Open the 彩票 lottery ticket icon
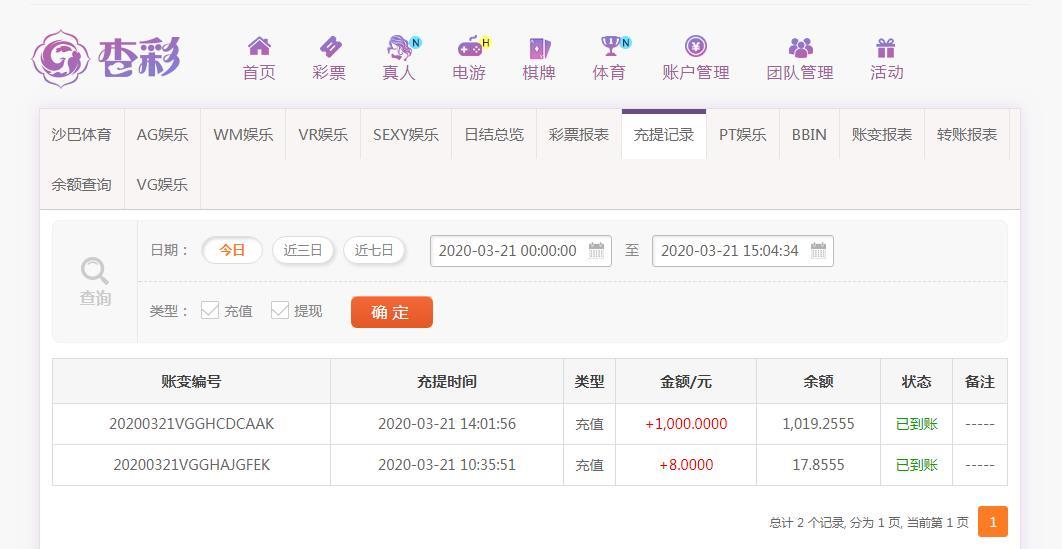 point(330,46)
